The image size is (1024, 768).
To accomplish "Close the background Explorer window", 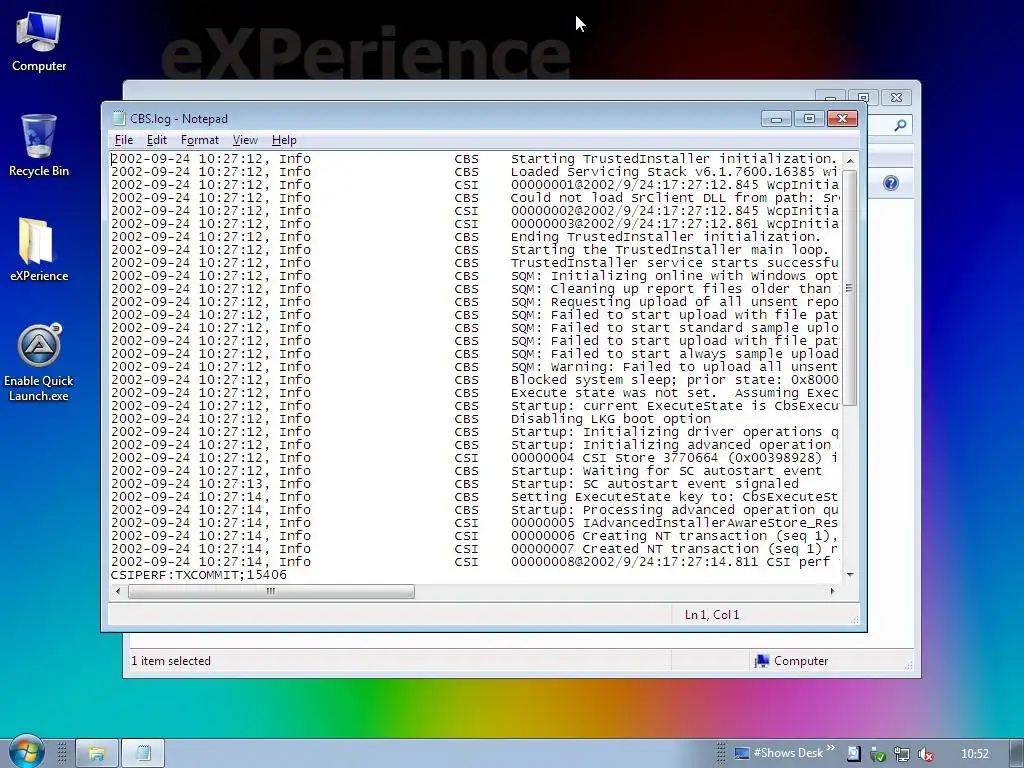I will tap(897, 97).
